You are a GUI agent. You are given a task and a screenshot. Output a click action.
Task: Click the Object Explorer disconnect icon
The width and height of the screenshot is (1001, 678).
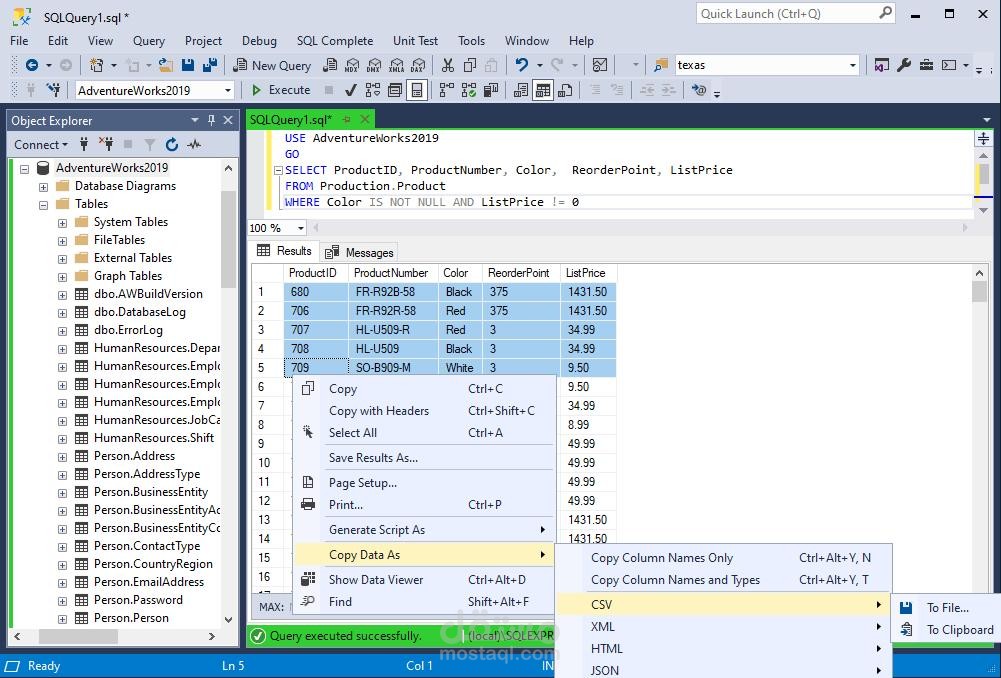click(x=105, y=145)
